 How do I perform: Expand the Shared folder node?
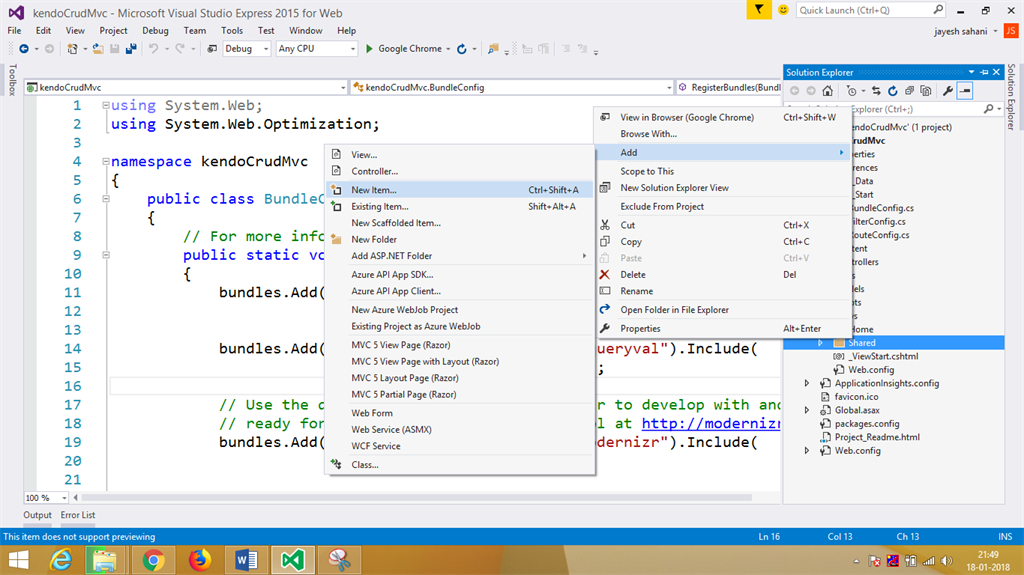pos(820,343)
